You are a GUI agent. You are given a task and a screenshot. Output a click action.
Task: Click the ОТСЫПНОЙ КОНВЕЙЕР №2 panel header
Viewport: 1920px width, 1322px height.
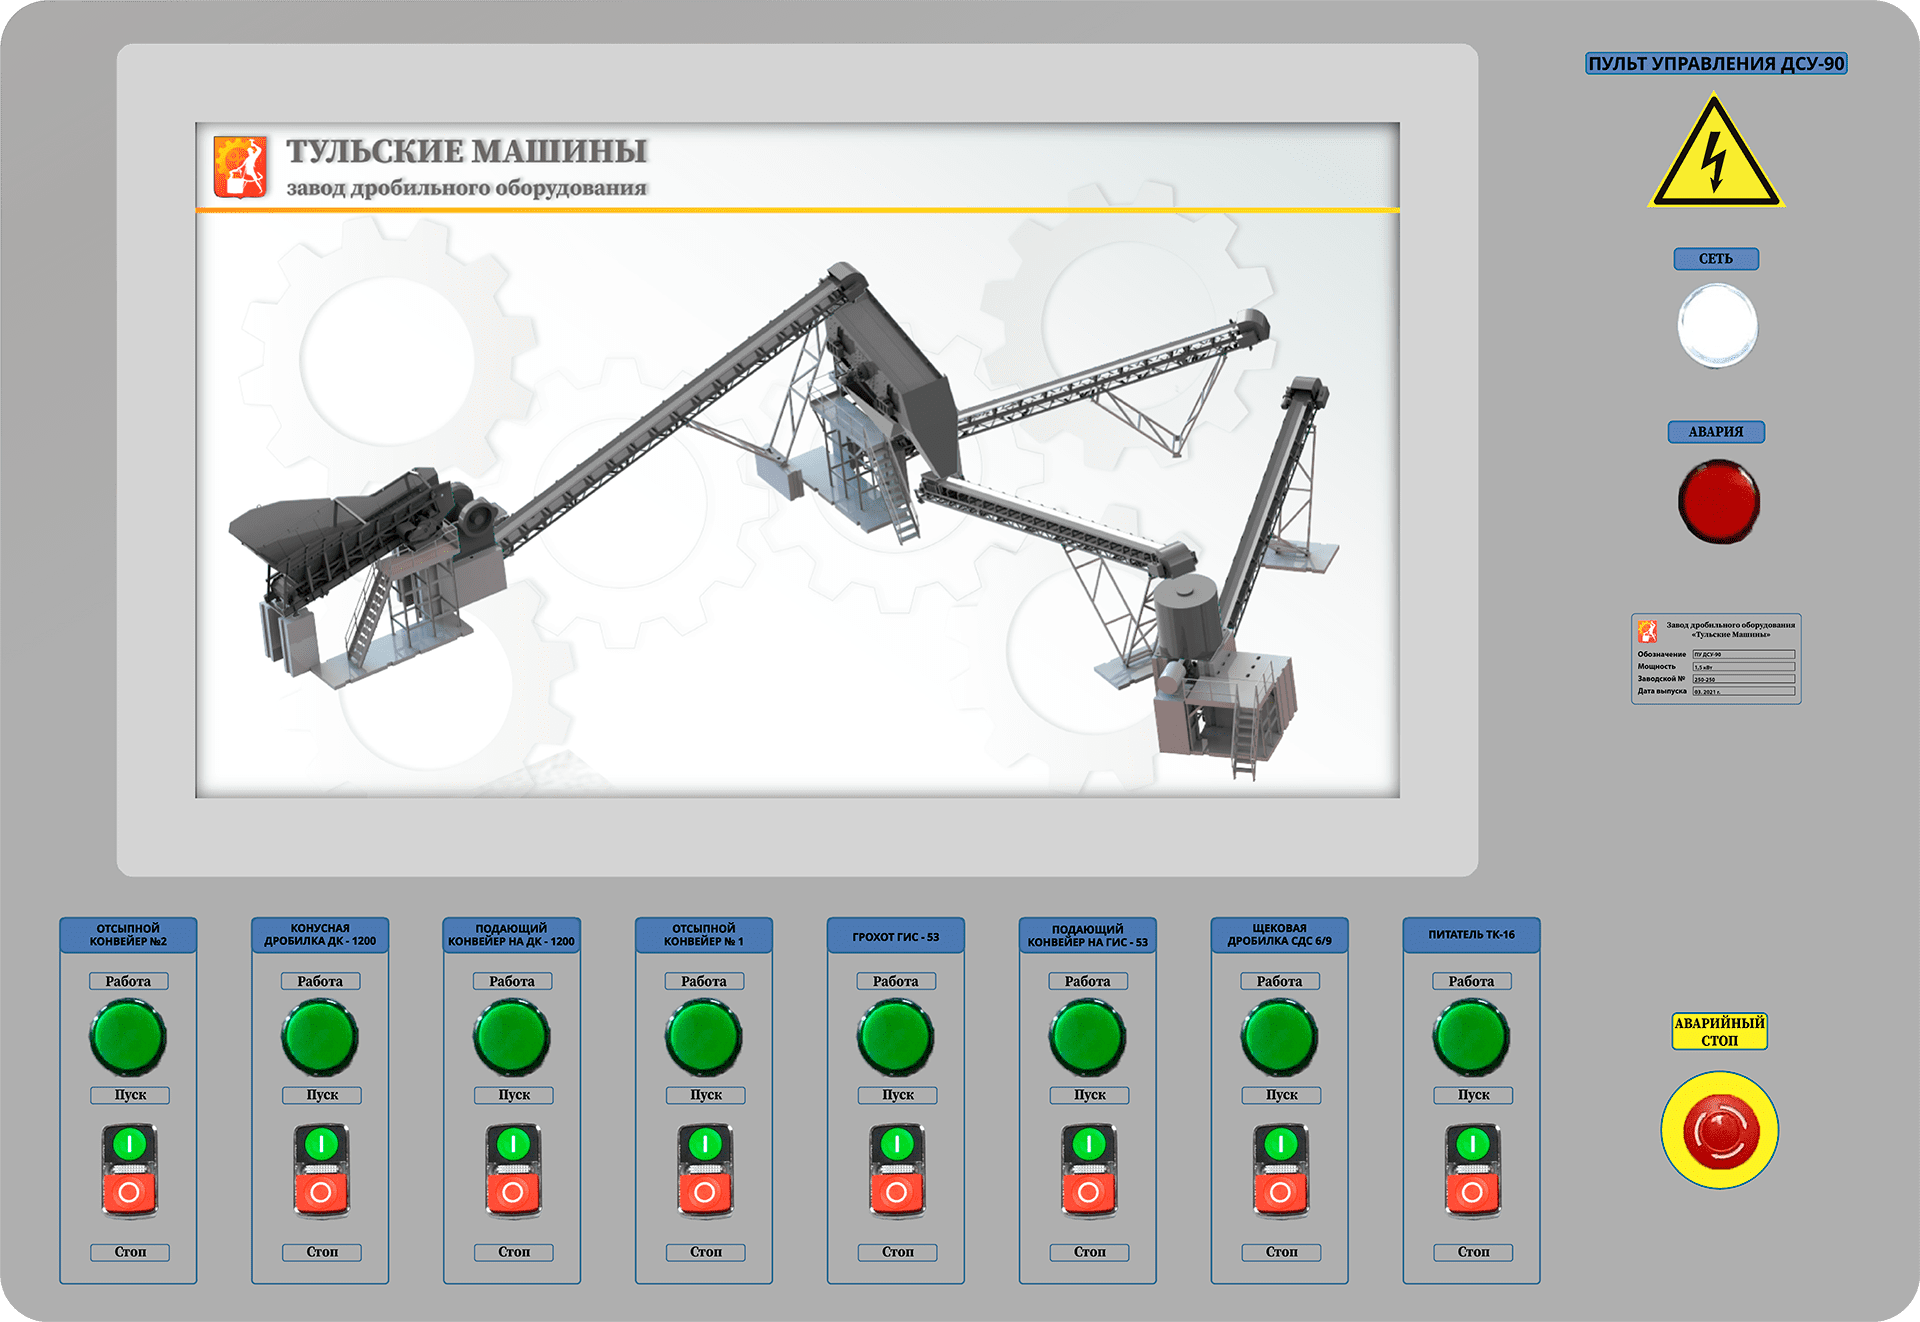point(128,935)
